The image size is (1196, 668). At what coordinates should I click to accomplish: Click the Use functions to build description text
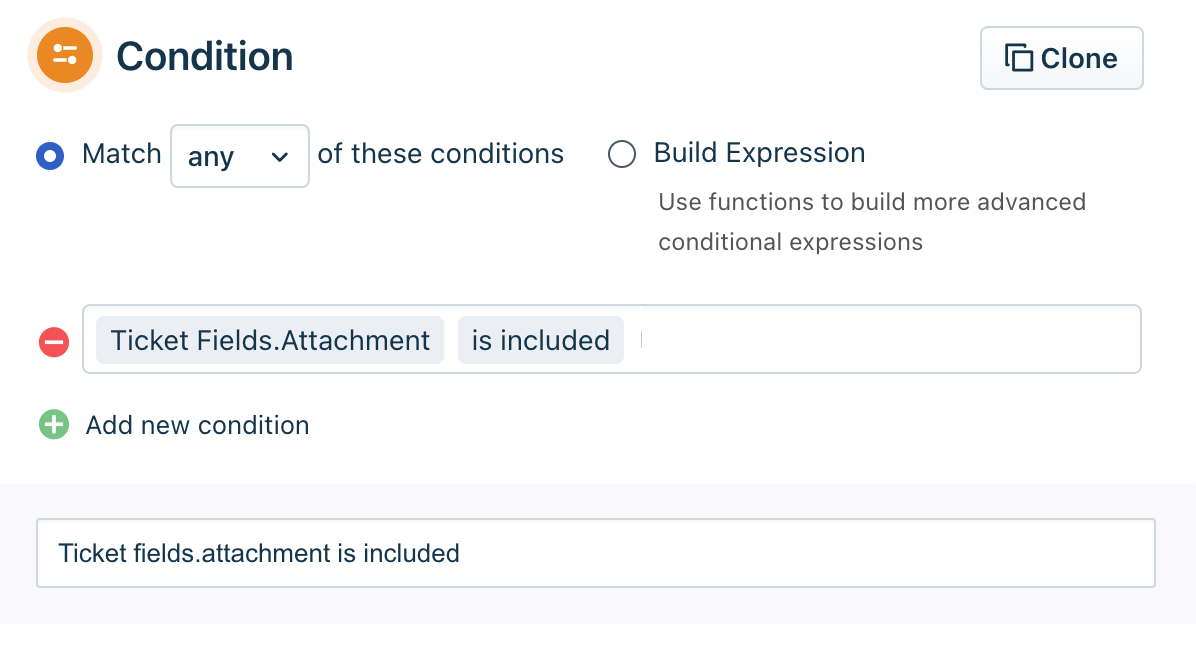(872, 222)
